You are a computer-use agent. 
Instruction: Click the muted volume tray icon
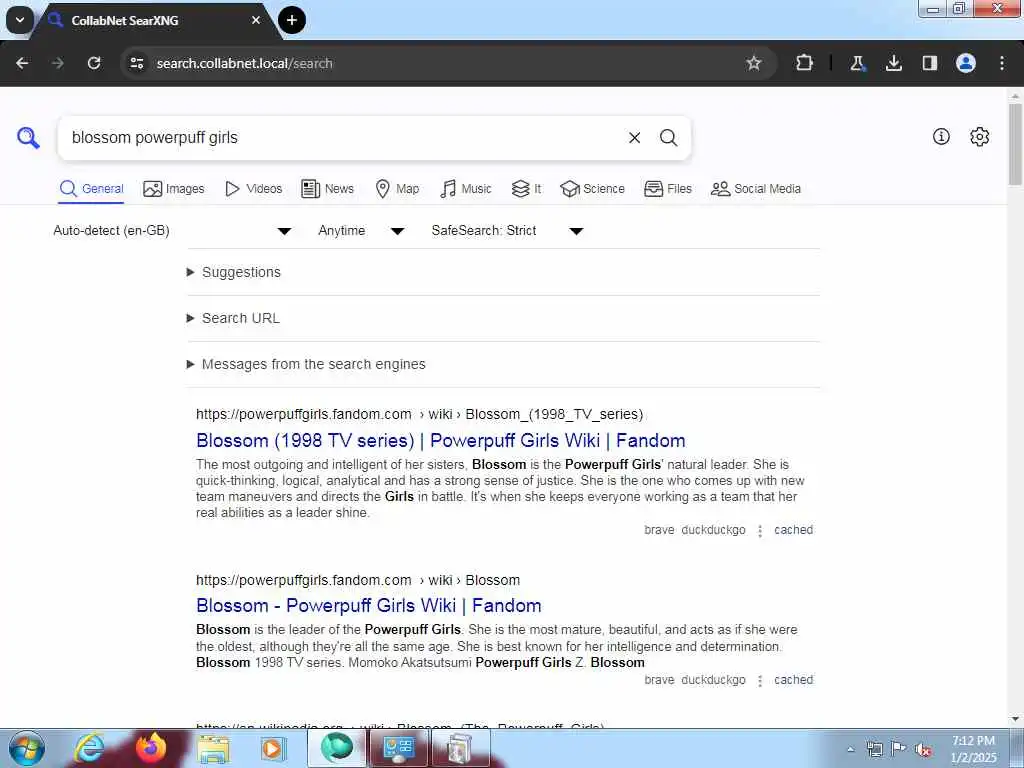click(923, 750)
